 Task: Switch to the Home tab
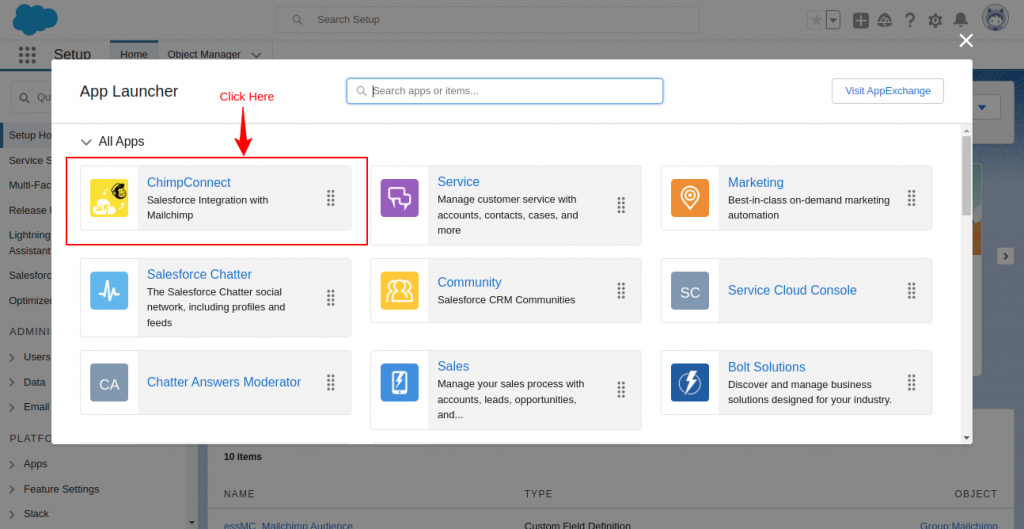click(x=134, y=55)
